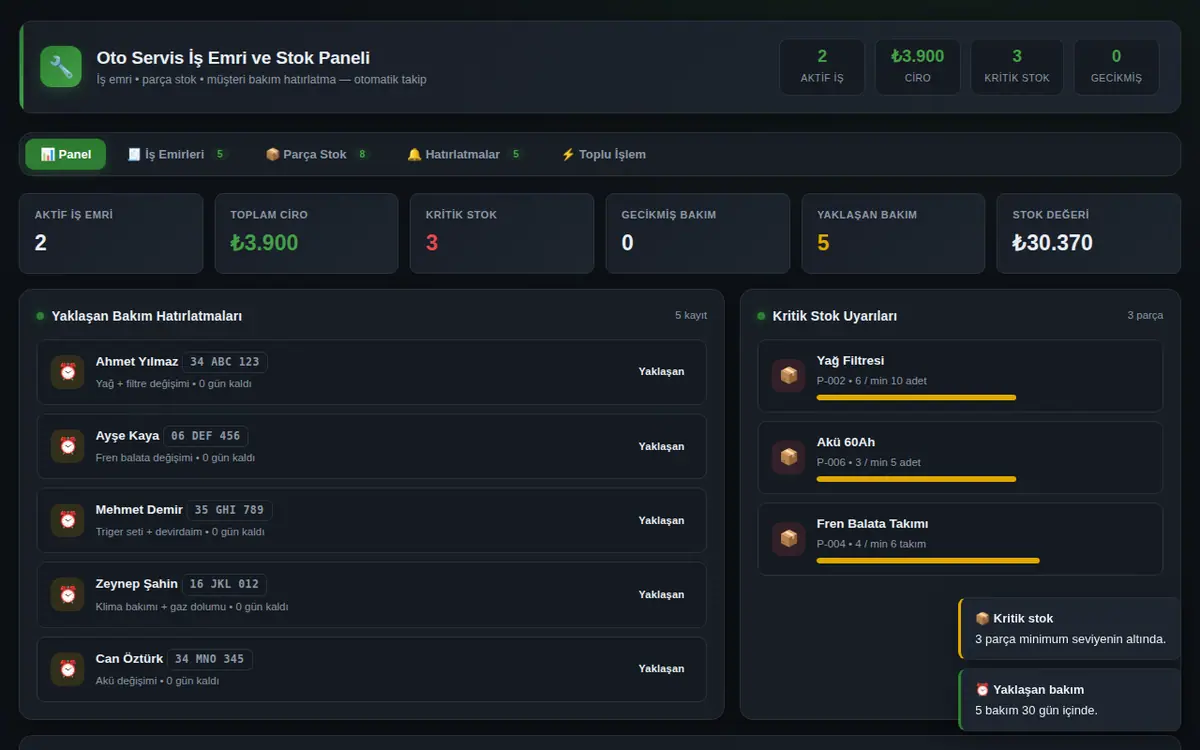Click header Kritik Stok counter box
The width and height of the screenshot is (1200, 750).
[x=1017, y=67]
